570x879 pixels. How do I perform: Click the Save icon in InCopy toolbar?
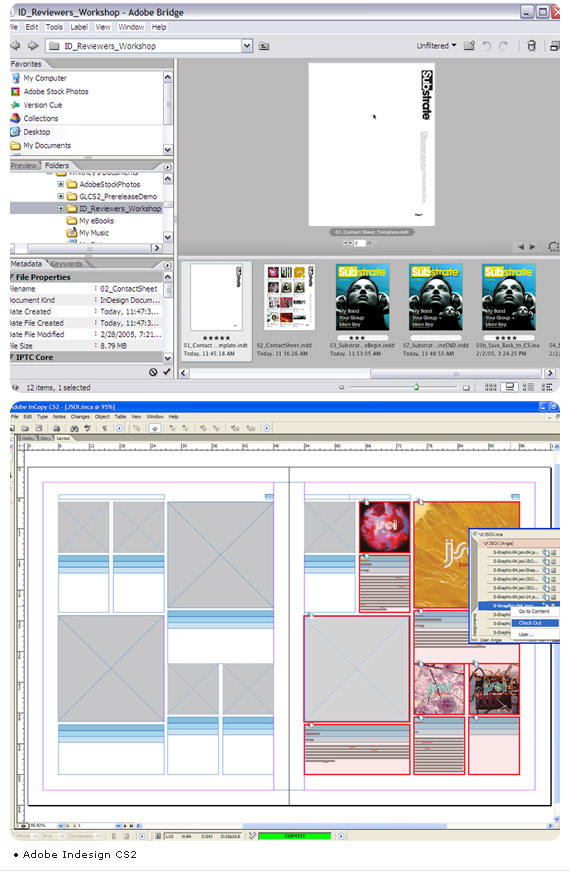click(38, 428)
